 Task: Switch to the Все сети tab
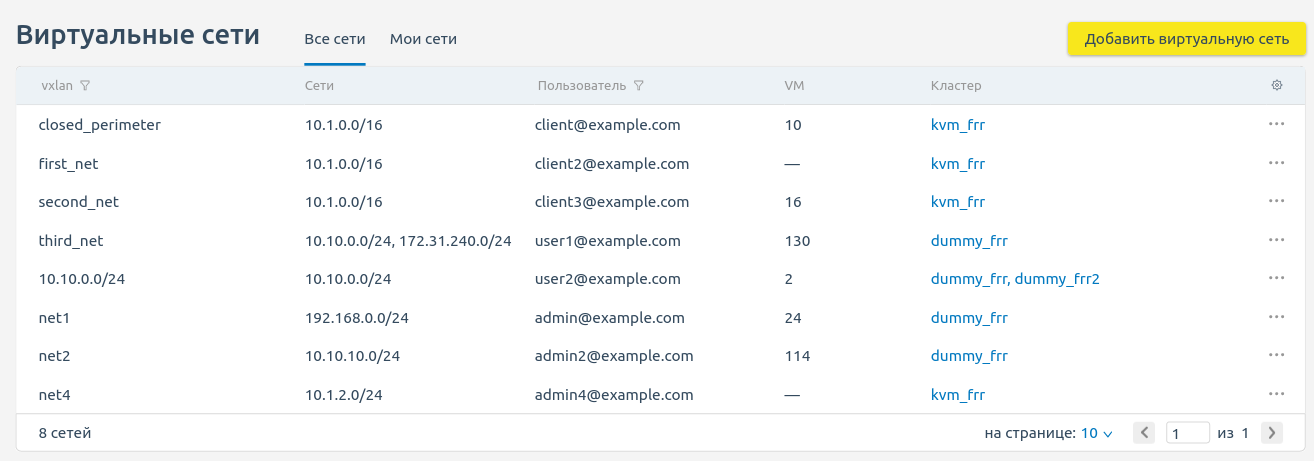(x=335, y=40)
